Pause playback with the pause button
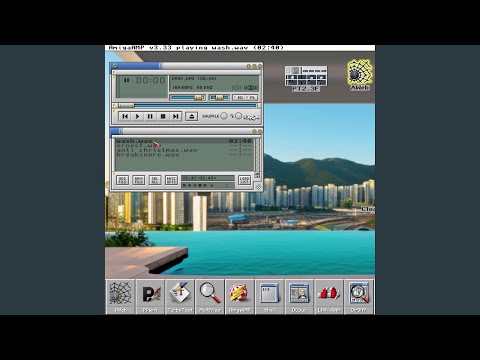Image resolution: width=480 pixels, height=360 pixels. click(150, 116)
